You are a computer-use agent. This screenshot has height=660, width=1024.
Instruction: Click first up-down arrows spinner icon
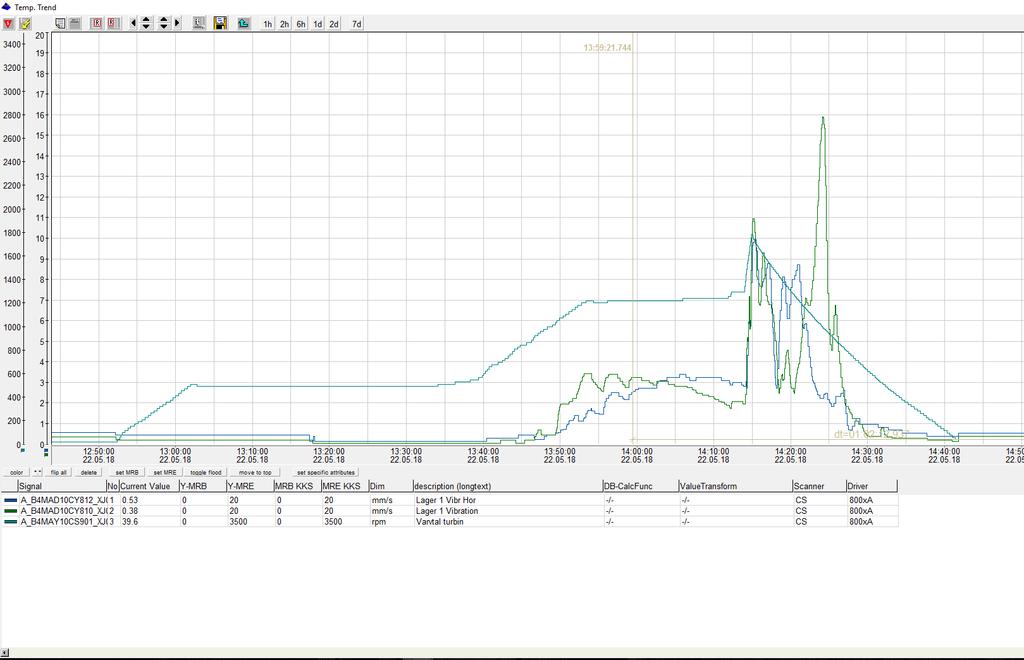tap(146, 24)
